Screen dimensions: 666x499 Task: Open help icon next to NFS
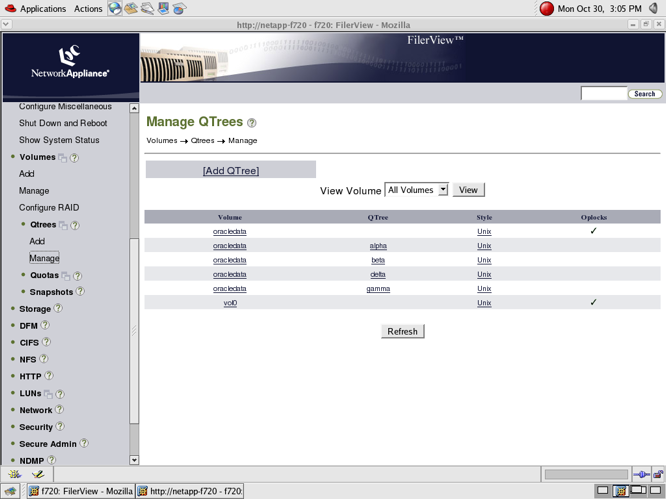[x=44, y=359]
